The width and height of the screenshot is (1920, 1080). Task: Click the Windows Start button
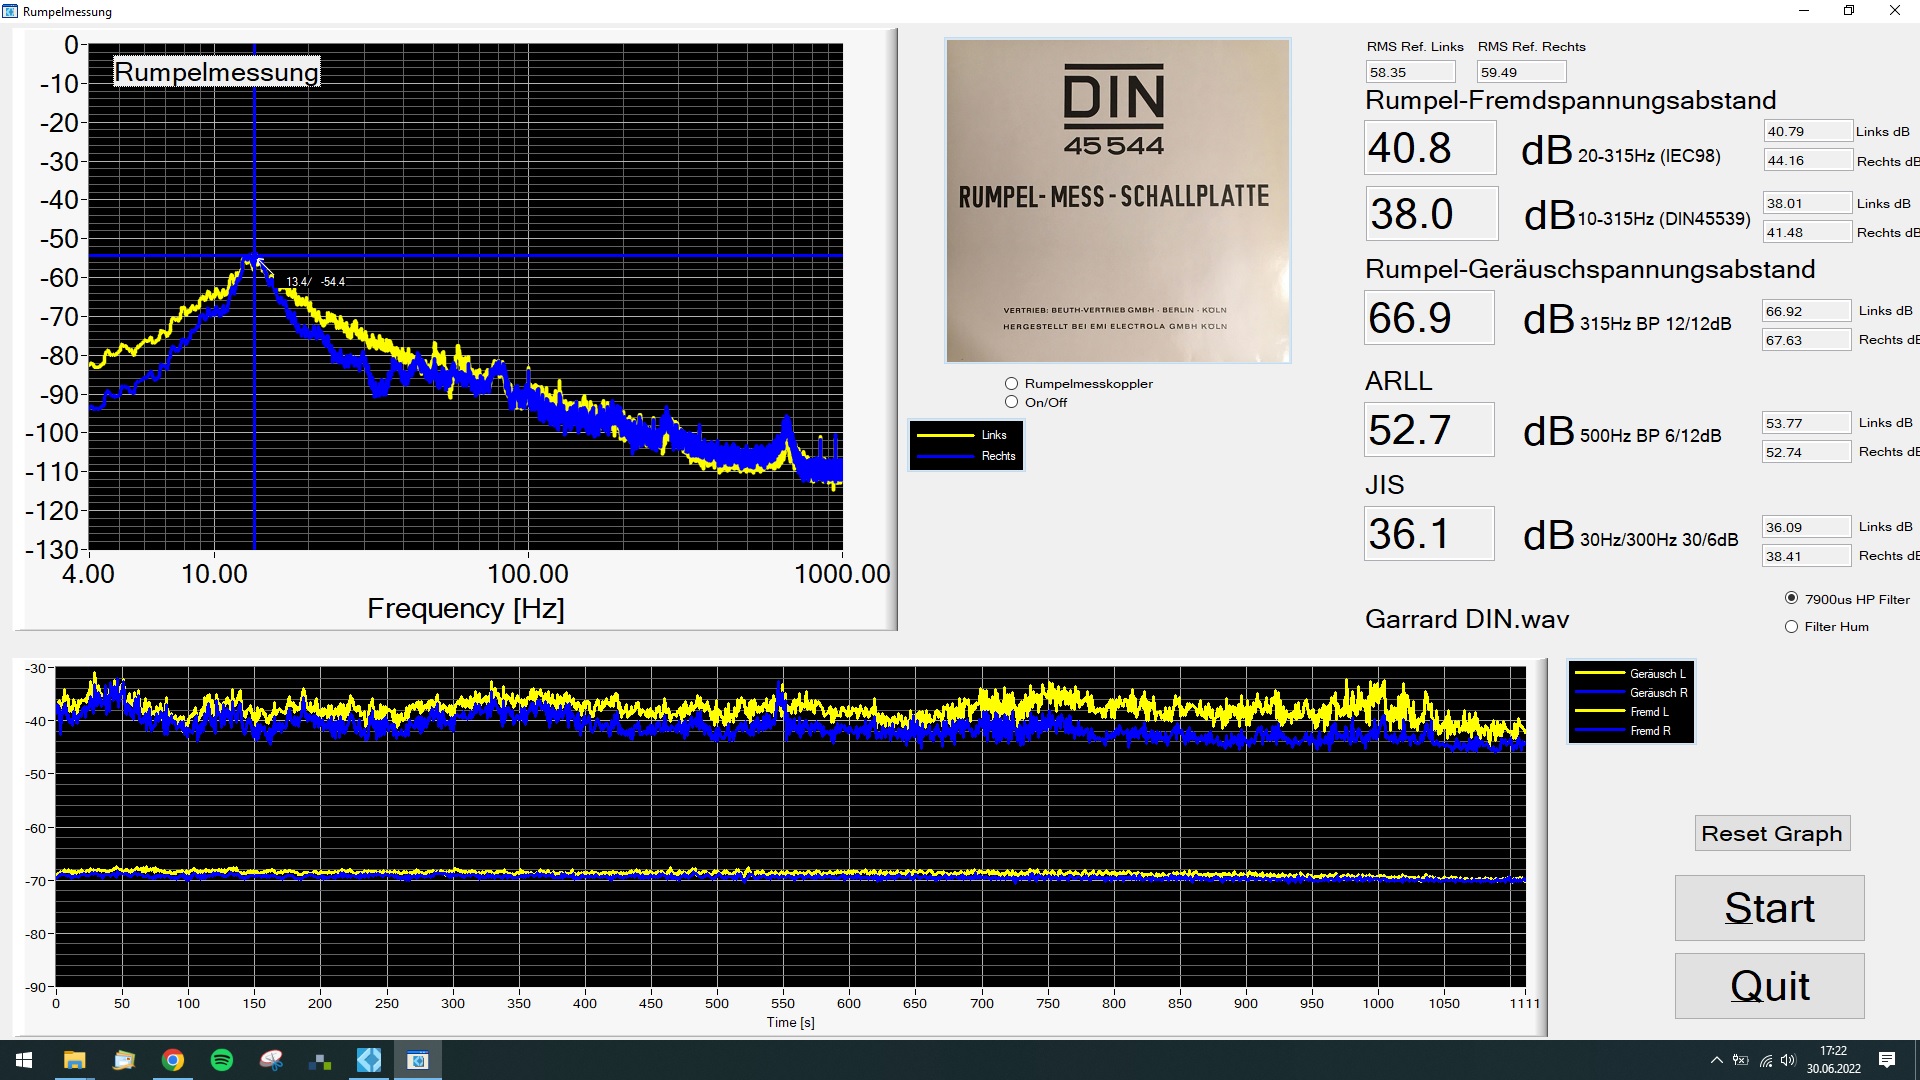(x=24, y=1060)
